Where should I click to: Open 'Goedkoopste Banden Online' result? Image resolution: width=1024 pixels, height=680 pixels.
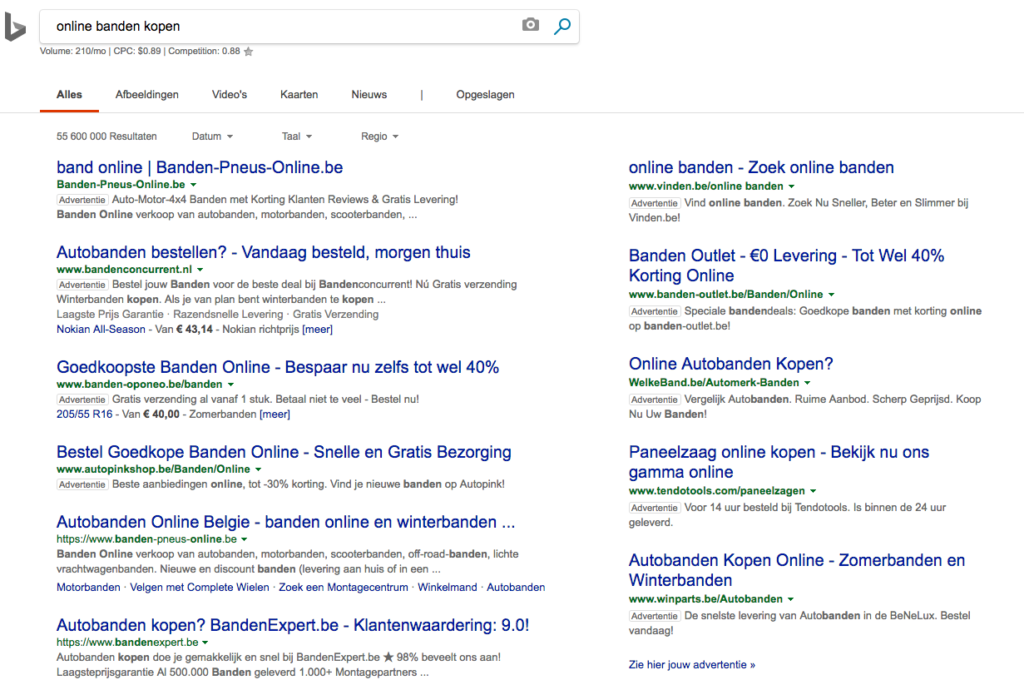(x=278, y=367)
